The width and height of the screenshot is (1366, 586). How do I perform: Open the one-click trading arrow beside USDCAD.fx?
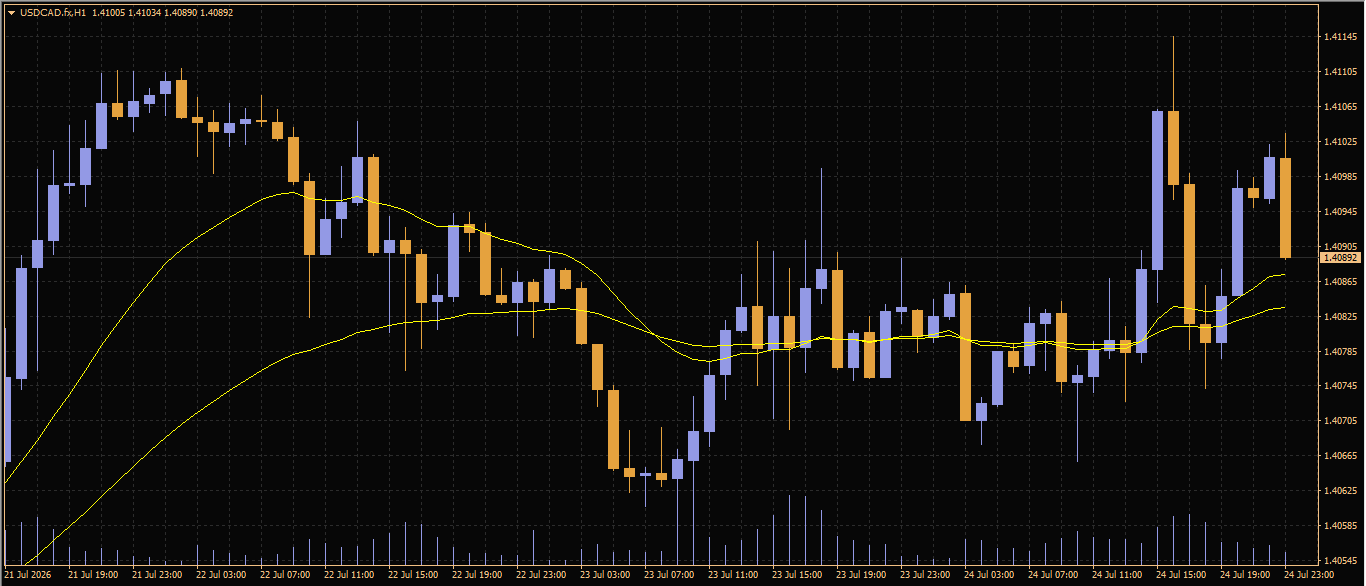11,12
